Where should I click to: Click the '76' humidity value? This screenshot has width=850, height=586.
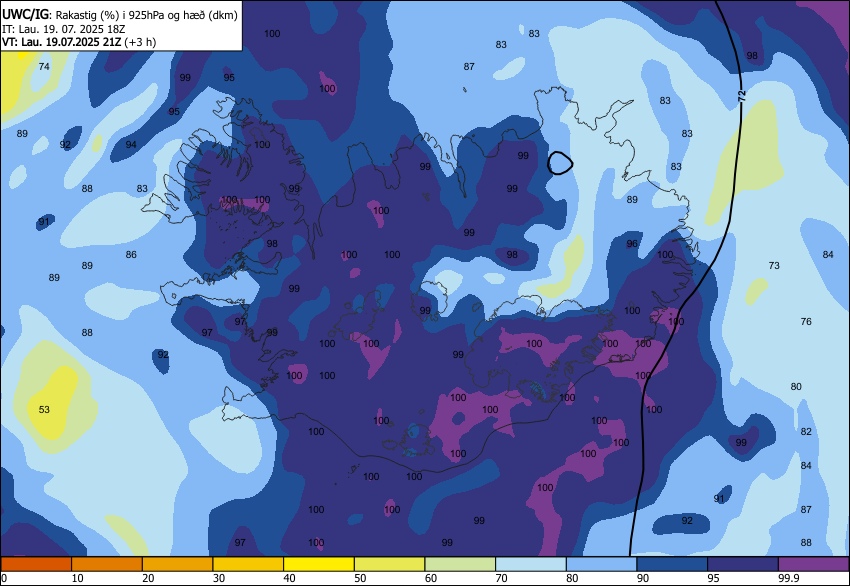pos(806,321)
